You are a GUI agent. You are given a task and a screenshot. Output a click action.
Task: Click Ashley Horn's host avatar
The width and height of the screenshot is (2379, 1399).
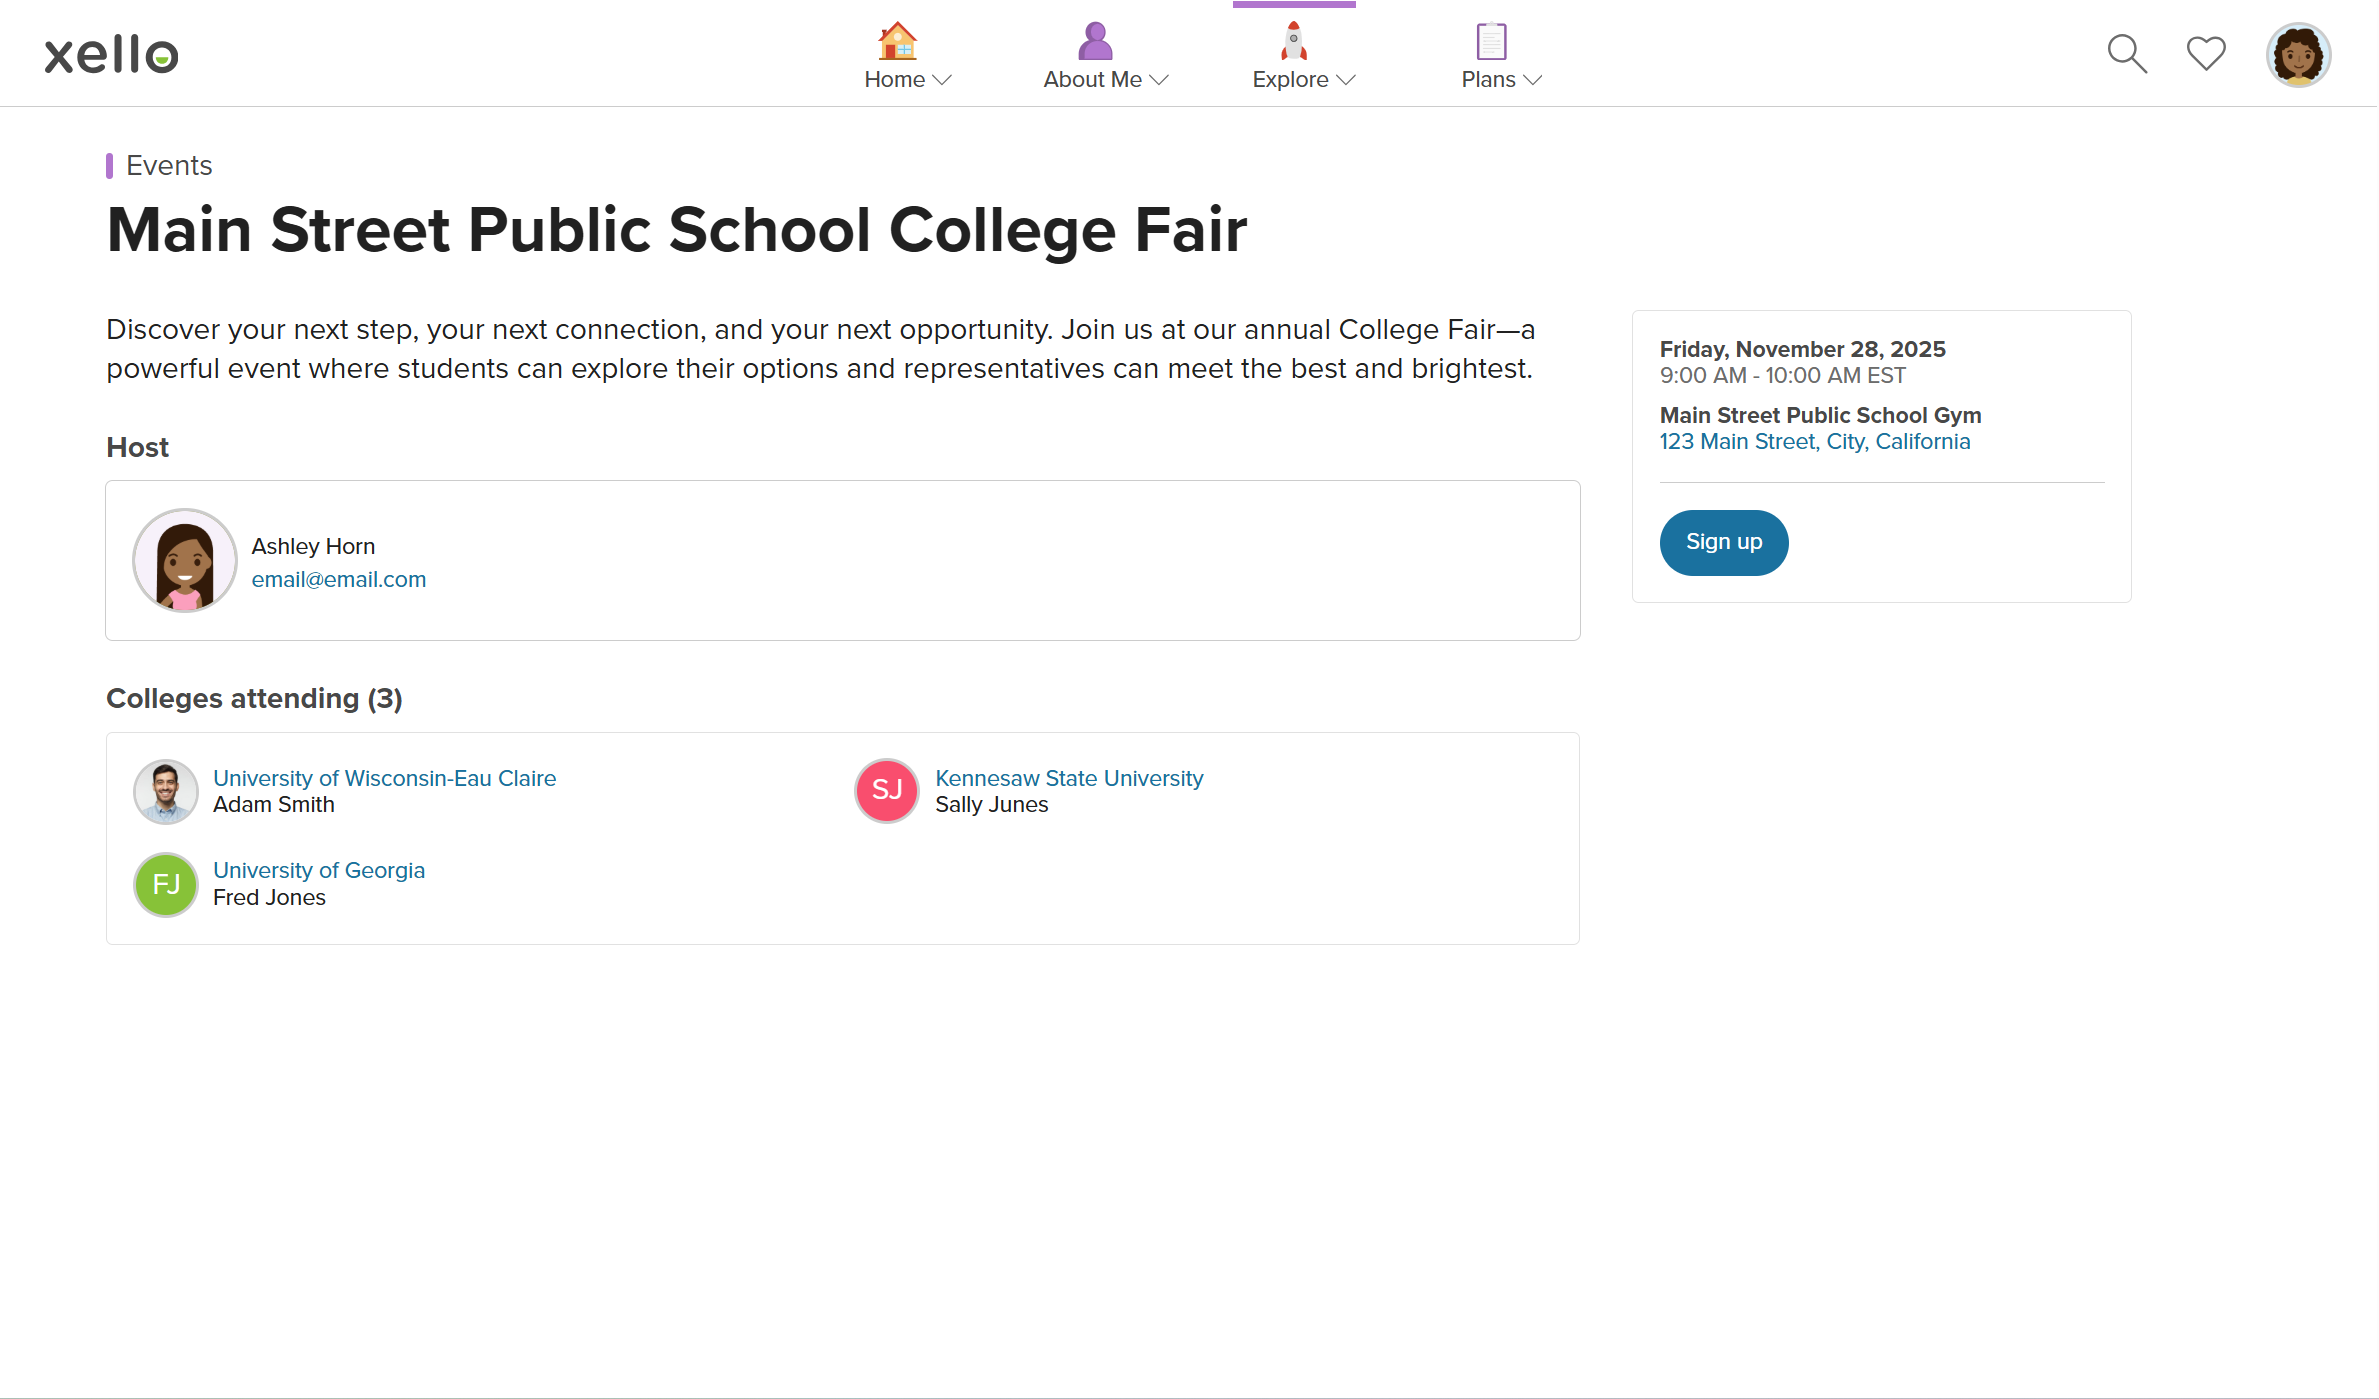click(x=184, y=560)
